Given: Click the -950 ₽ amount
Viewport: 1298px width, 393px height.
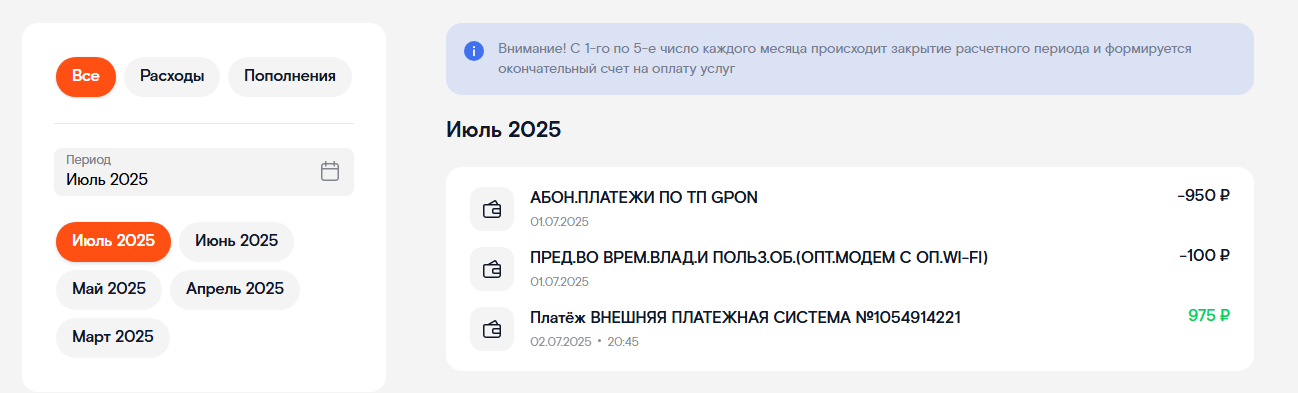Looking at the screenshot, I should [1204, 196].
